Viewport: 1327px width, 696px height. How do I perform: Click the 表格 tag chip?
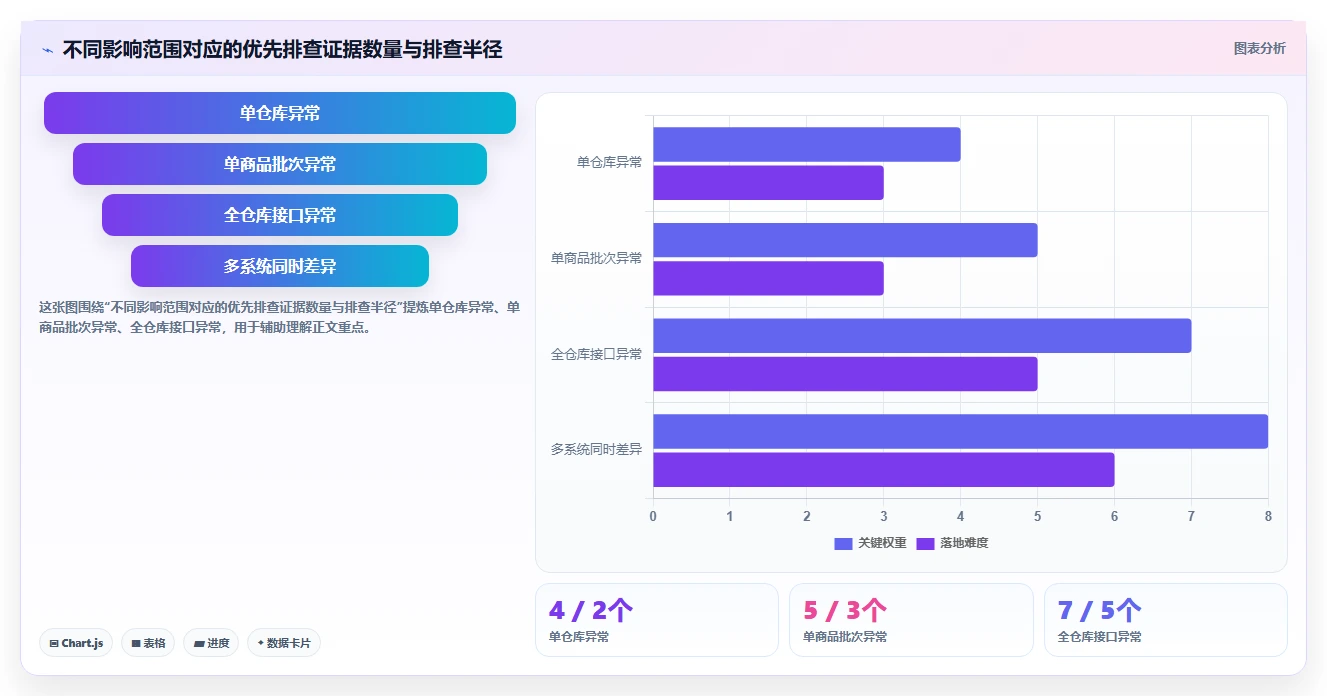pos(148,643)
